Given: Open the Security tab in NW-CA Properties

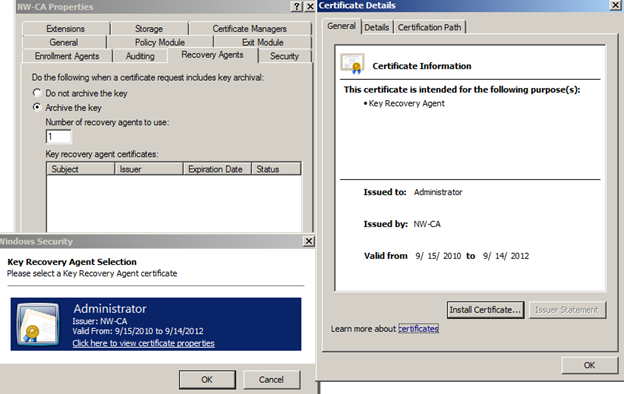Looking at the screenshot, I should tap(285, 56).
